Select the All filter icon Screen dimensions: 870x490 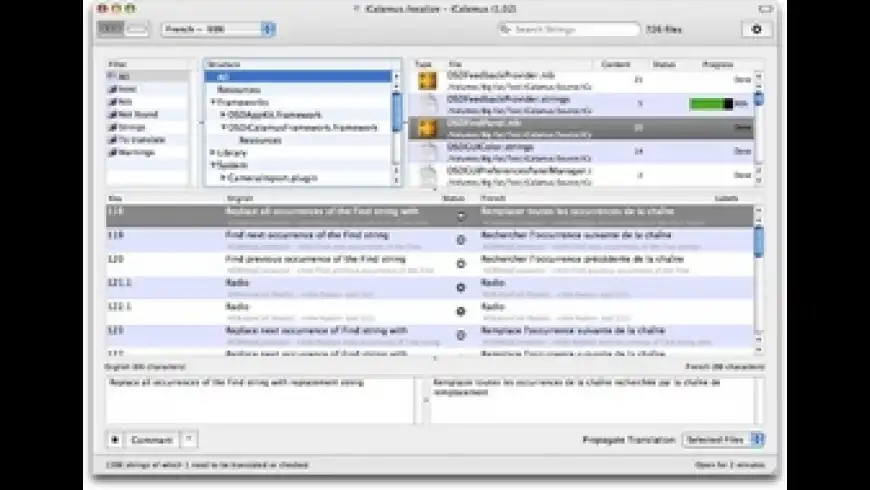coord(112,76)
